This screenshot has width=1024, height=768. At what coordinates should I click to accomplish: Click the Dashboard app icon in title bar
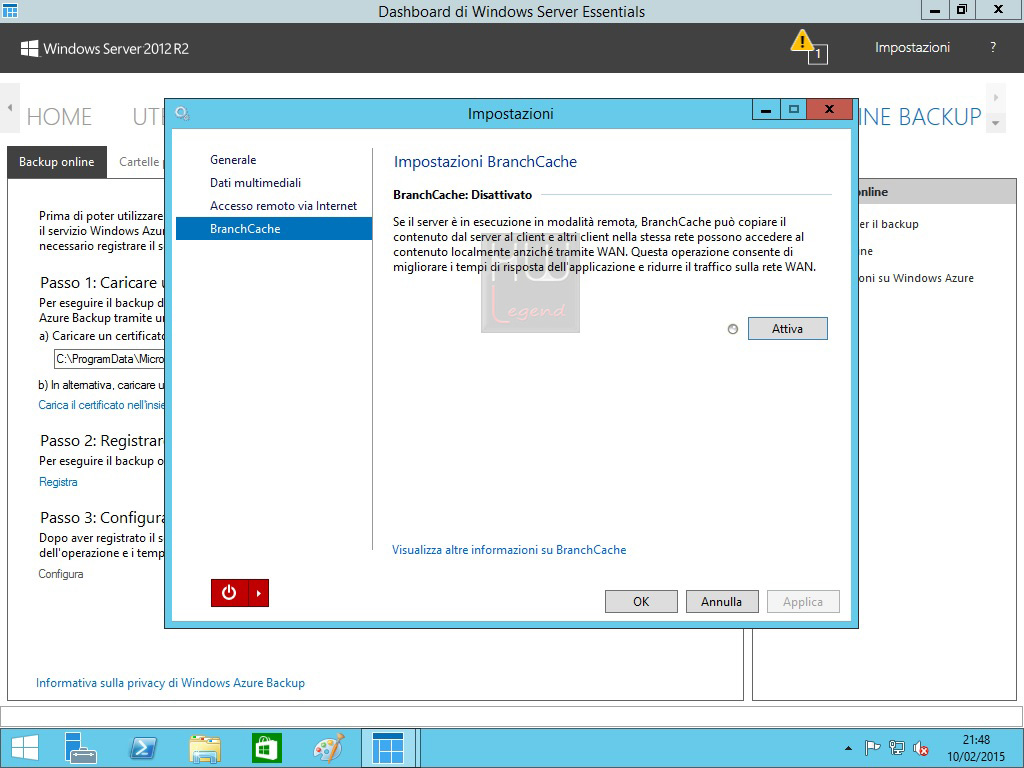10,10
